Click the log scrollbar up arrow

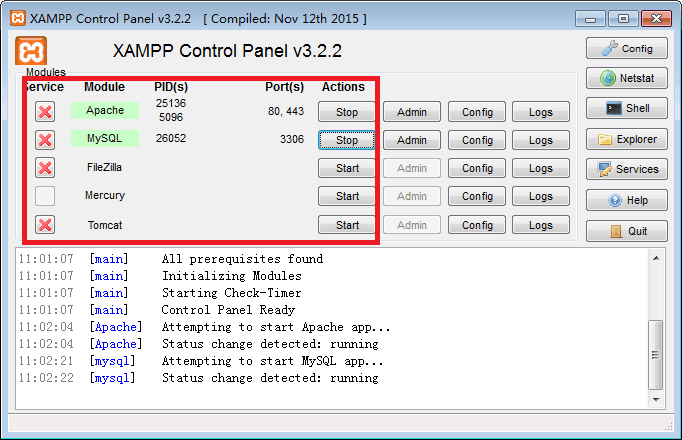(656, 258)
